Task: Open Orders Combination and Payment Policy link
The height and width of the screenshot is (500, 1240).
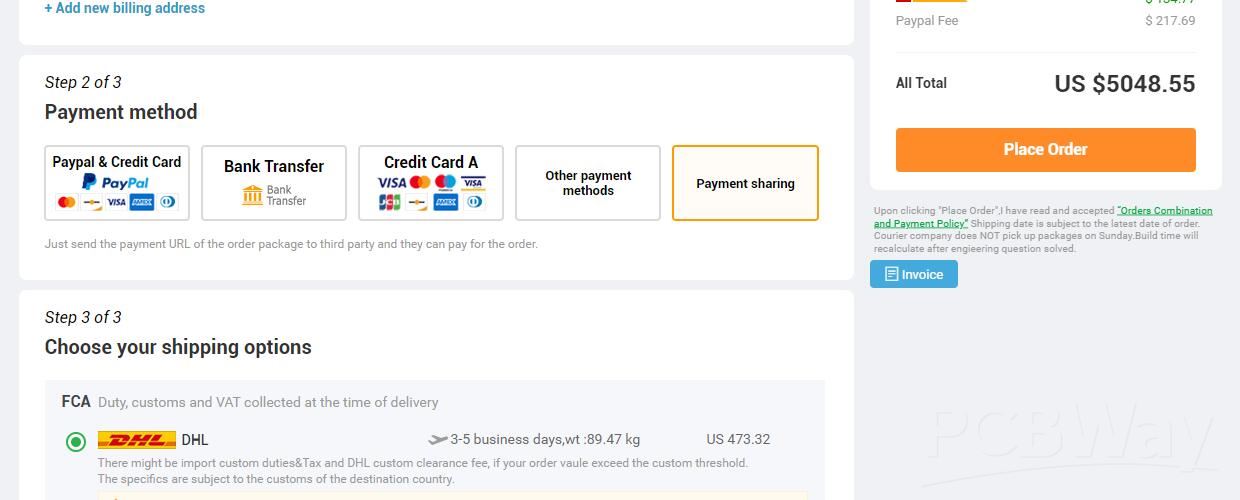Action: (x=1043, y=217)
